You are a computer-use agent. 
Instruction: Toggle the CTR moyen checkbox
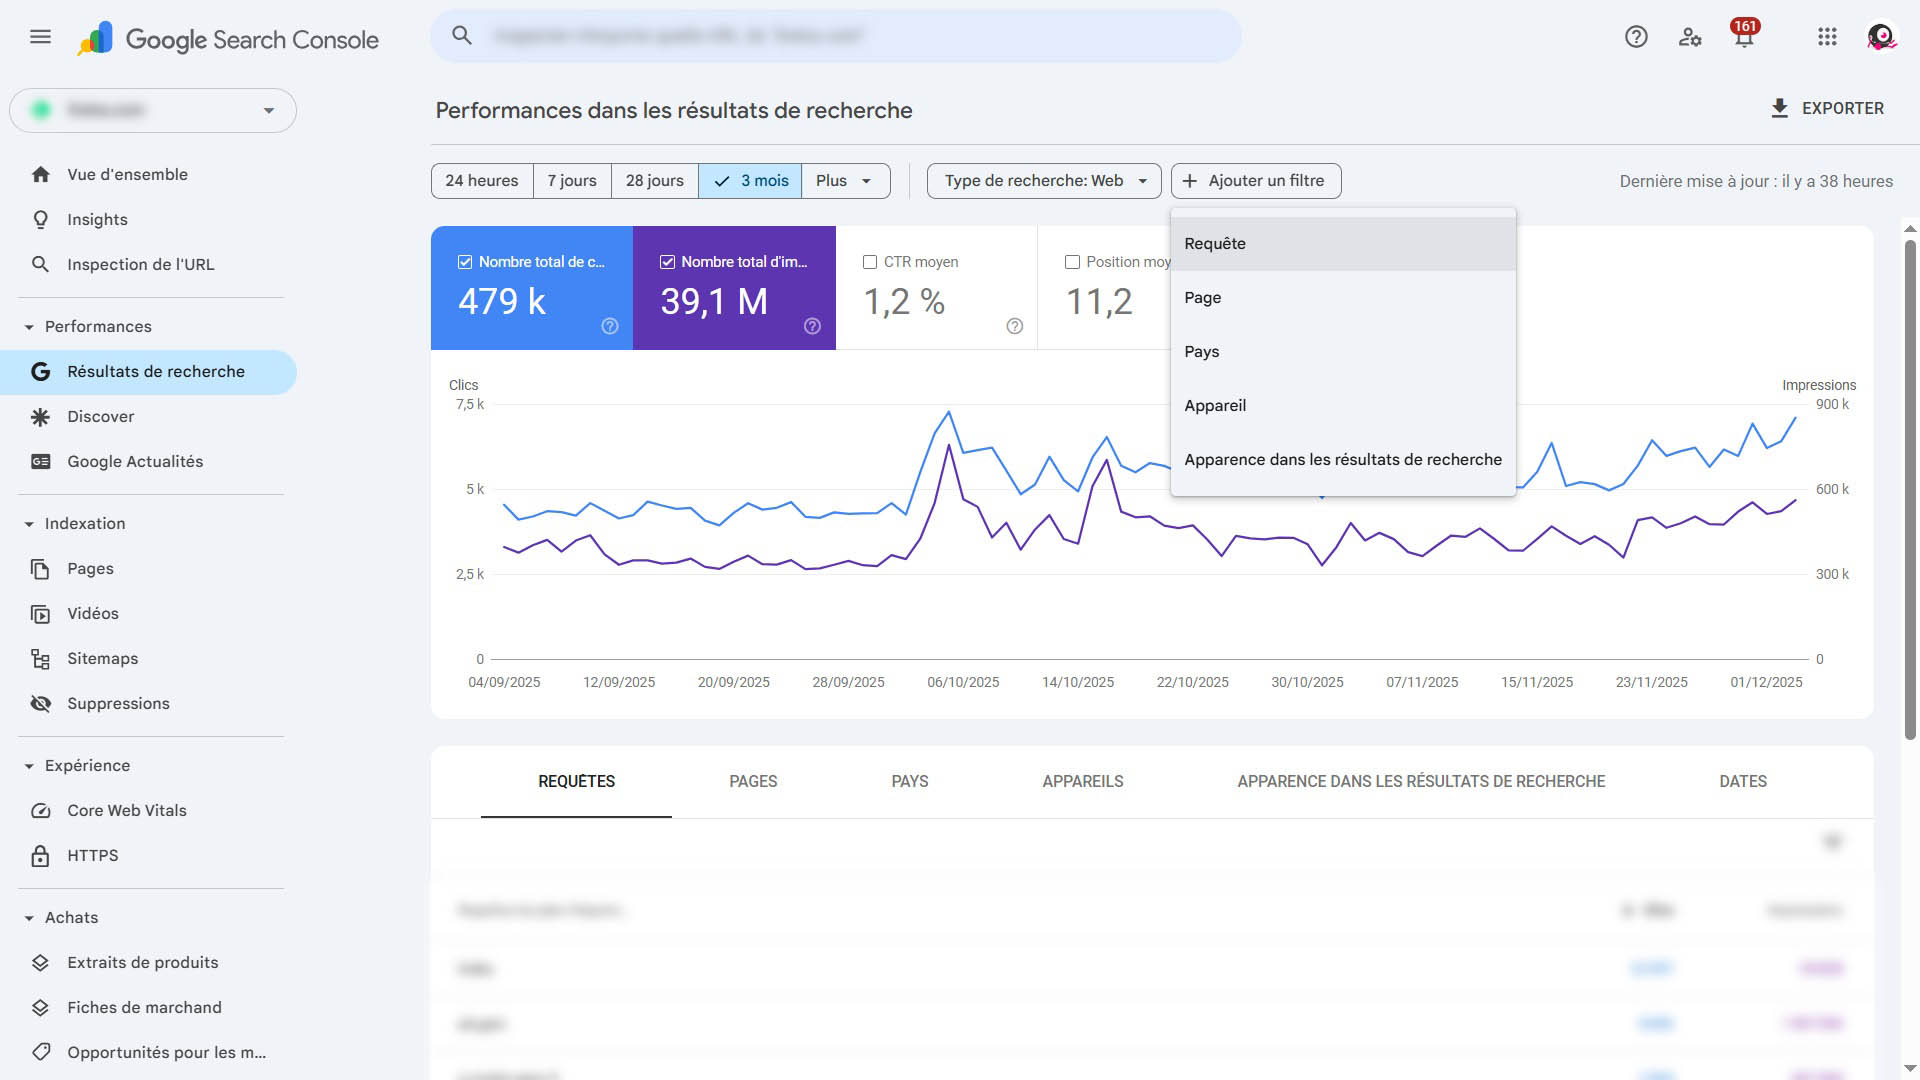pos(870,262)
